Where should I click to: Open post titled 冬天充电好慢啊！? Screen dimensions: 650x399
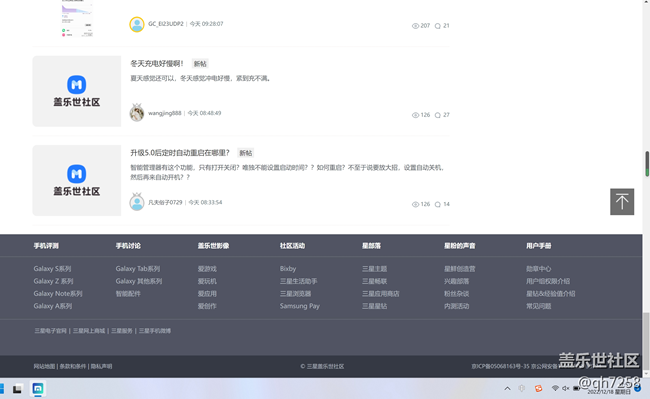(x=157, y=63)
